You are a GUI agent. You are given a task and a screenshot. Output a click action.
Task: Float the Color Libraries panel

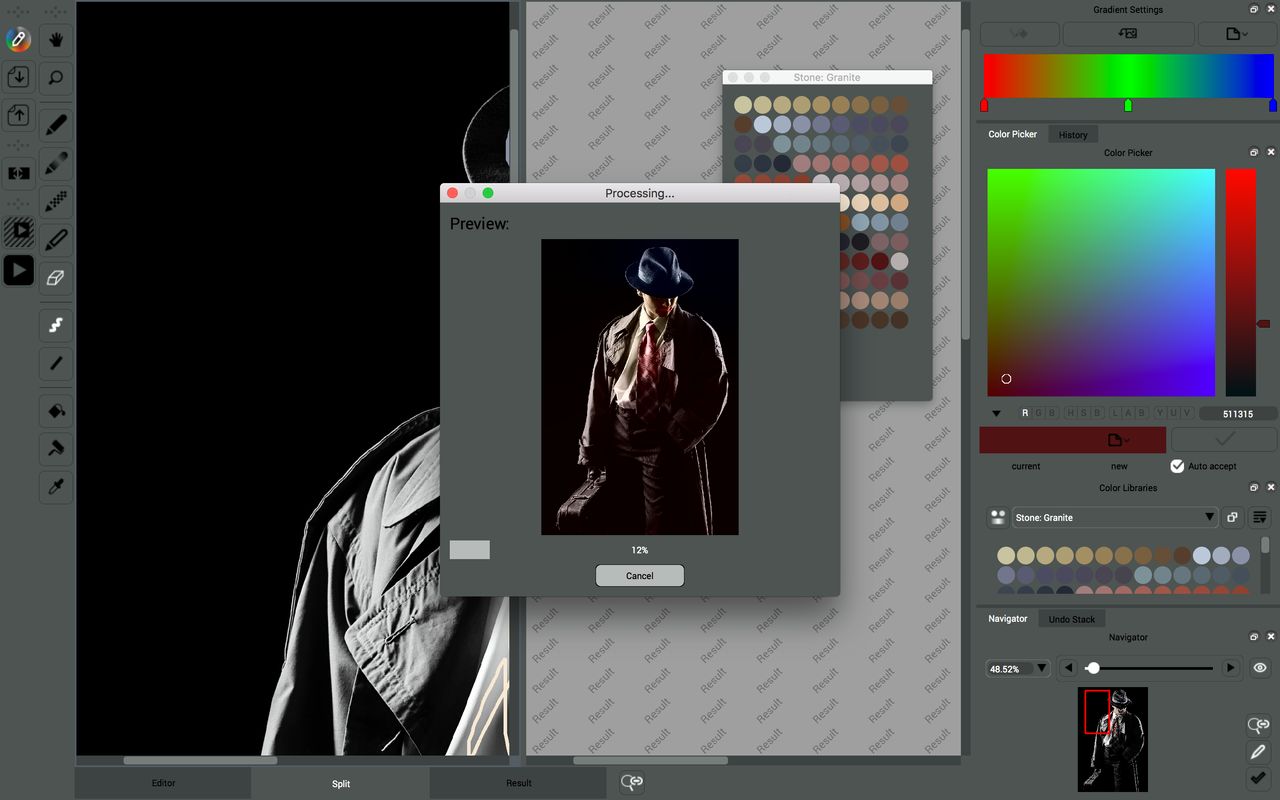(x=1254, y=488)
